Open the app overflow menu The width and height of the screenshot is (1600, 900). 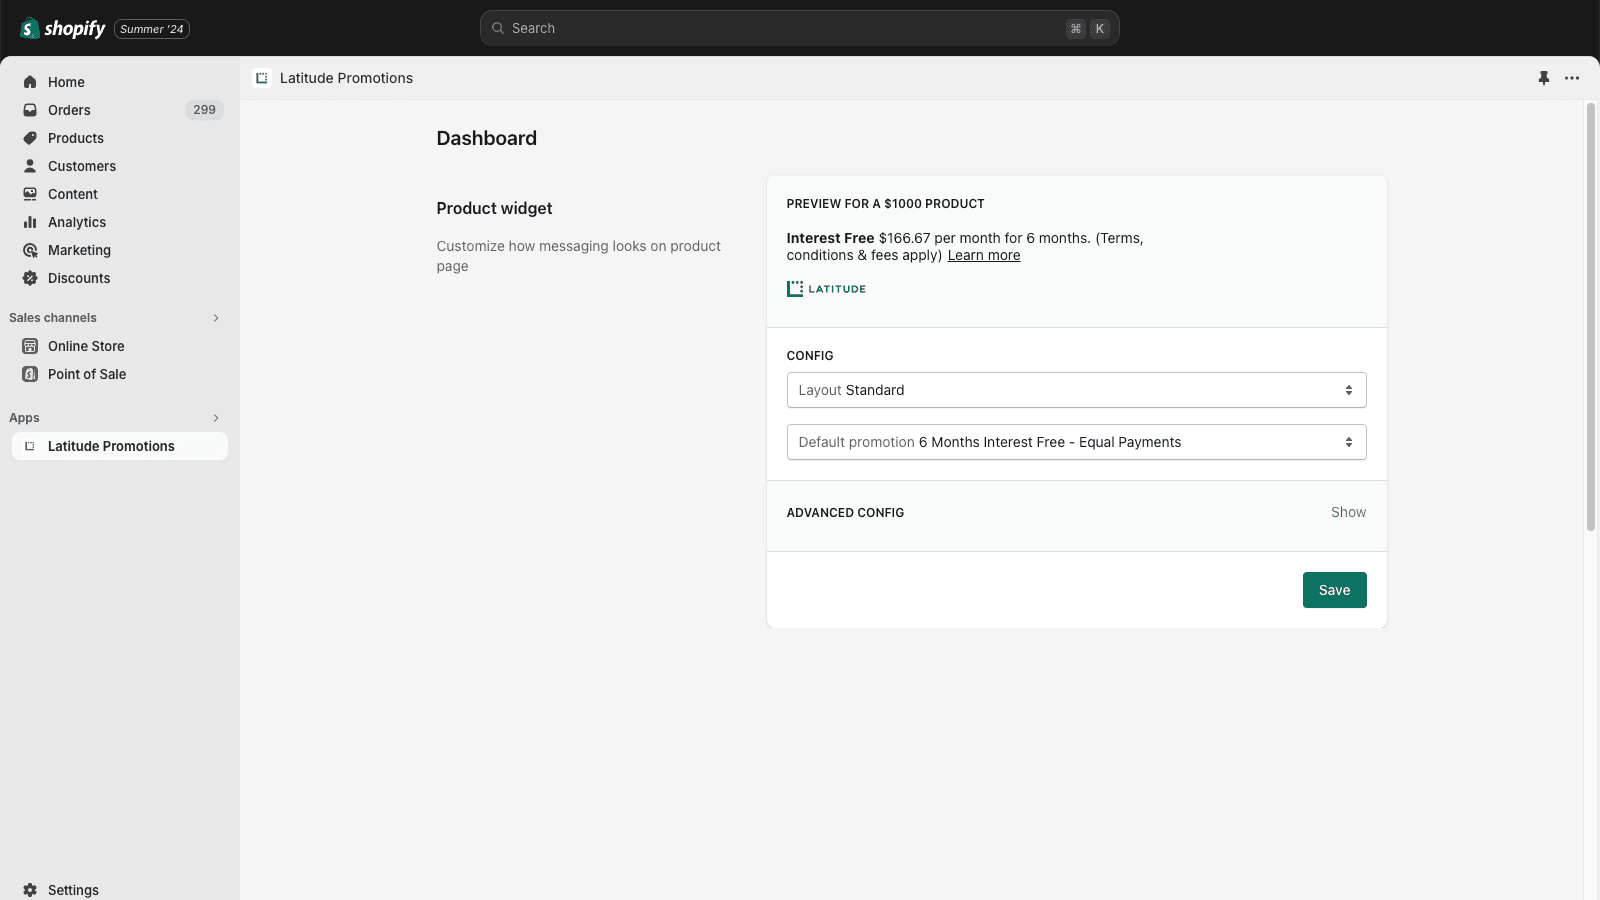click(1571, 77)
